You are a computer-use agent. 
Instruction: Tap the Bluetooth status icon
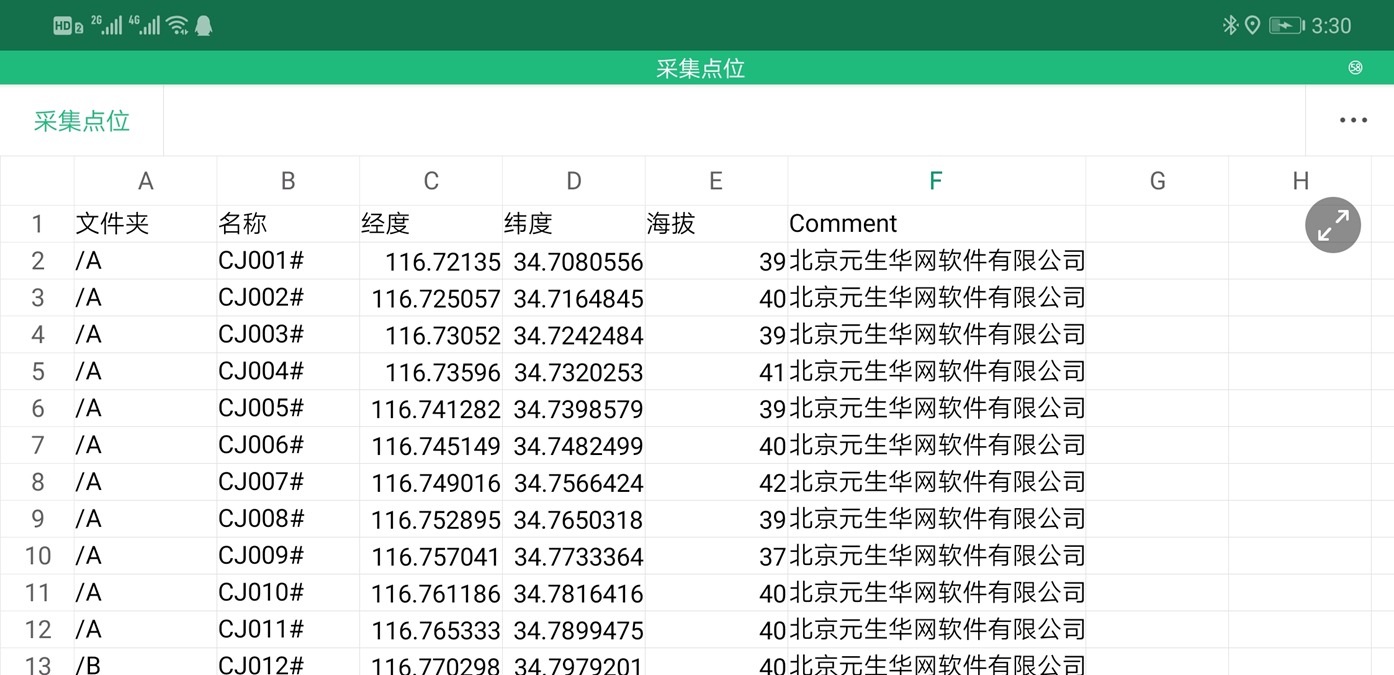coord(1230,26)
